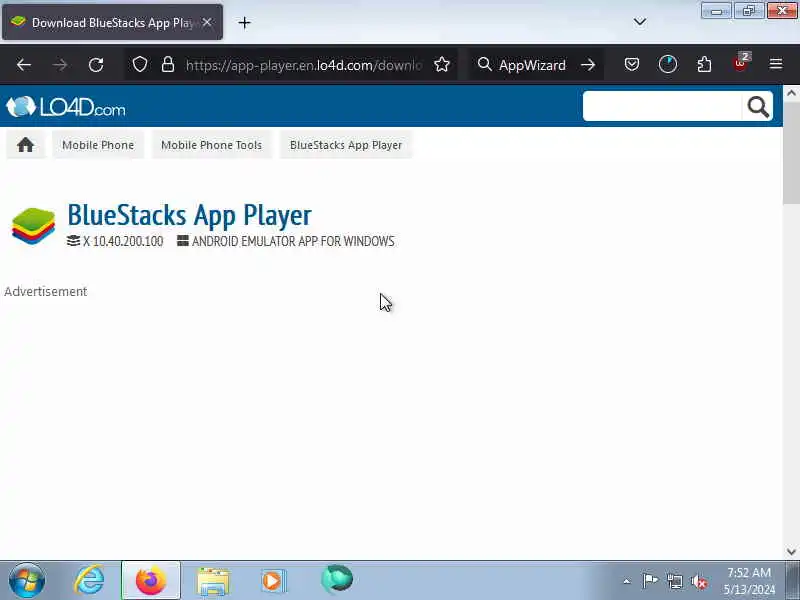Switch to Firefox taskbar button
800x600 pixels.
[151, 580]
